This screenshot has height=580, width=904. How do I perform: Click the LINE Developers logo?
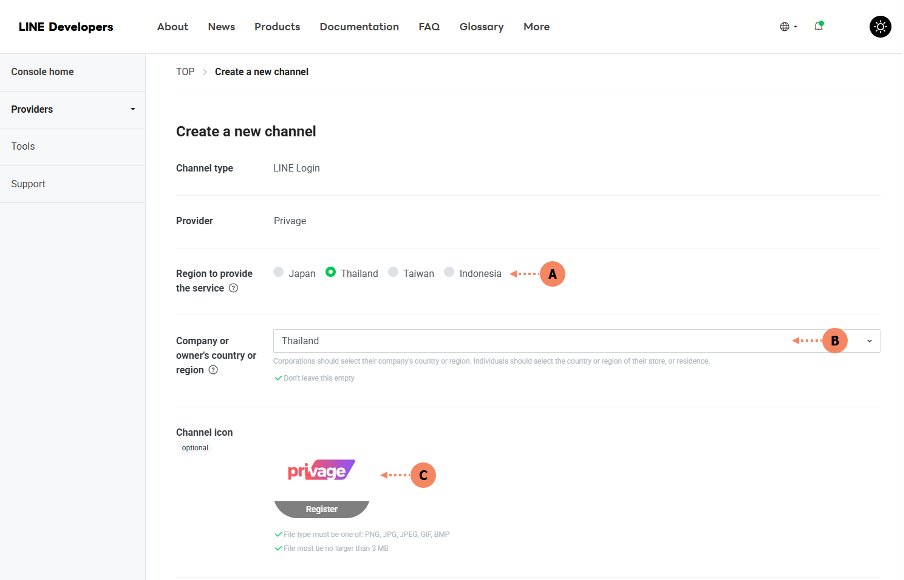[66, 27]
